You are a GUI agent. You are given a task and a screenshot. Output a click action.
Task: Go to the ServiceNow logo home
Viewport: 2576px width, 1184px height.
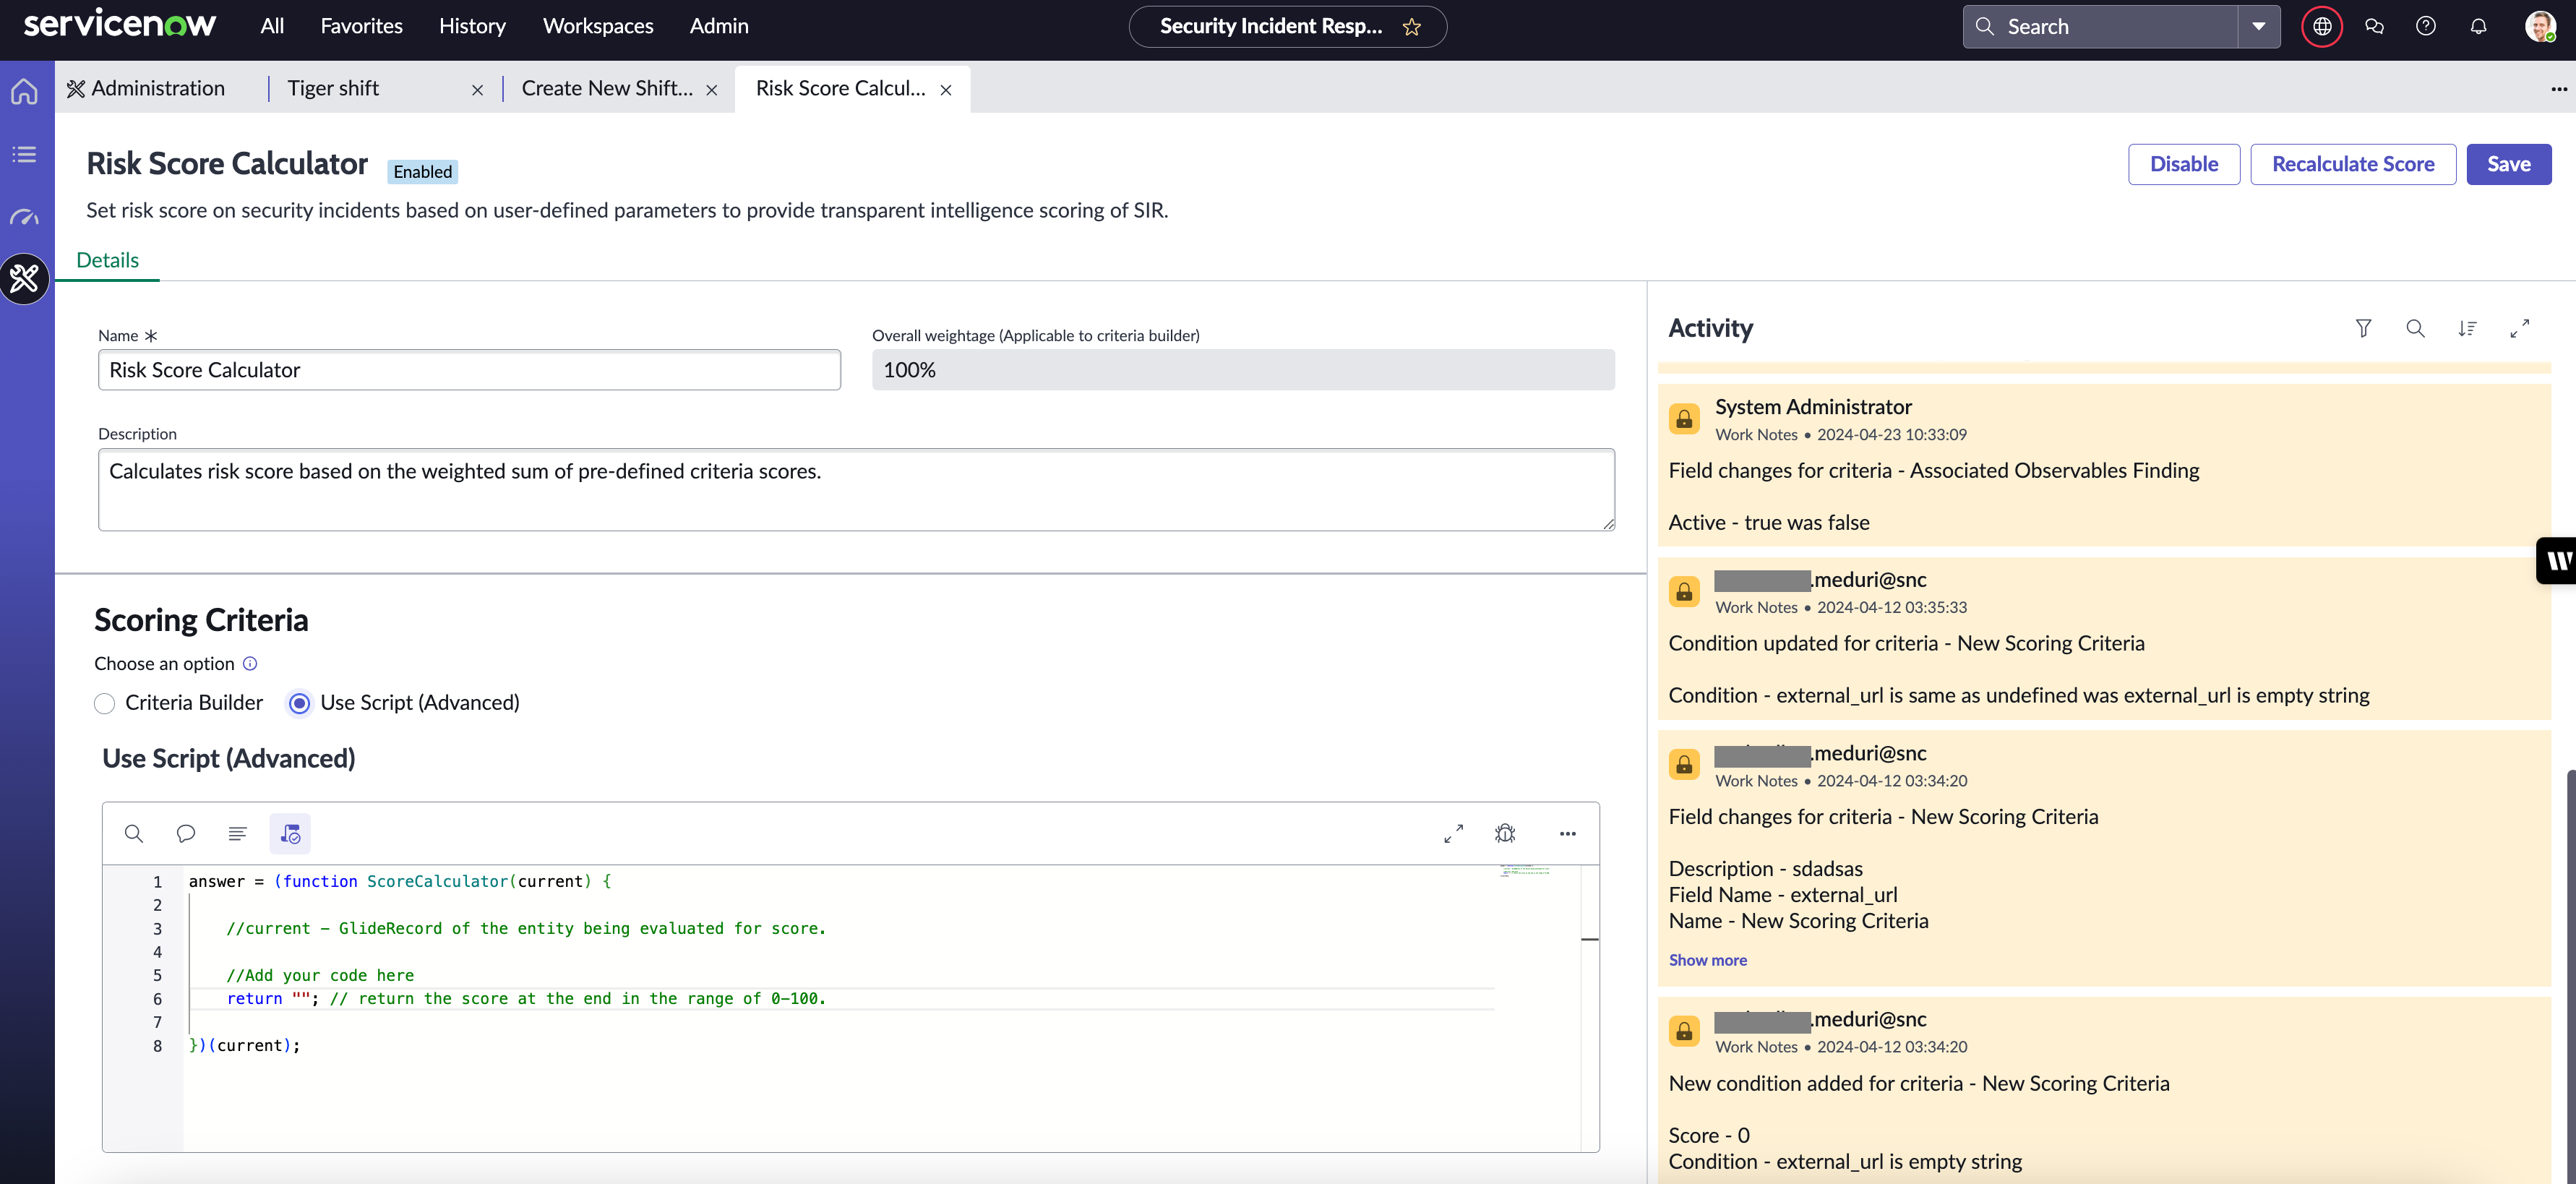pos(119,24)
